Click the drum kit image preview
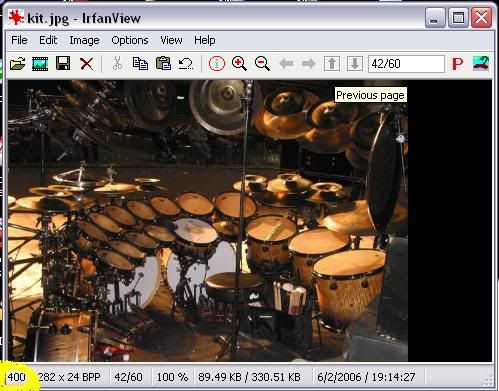 [x=208, y=221]
